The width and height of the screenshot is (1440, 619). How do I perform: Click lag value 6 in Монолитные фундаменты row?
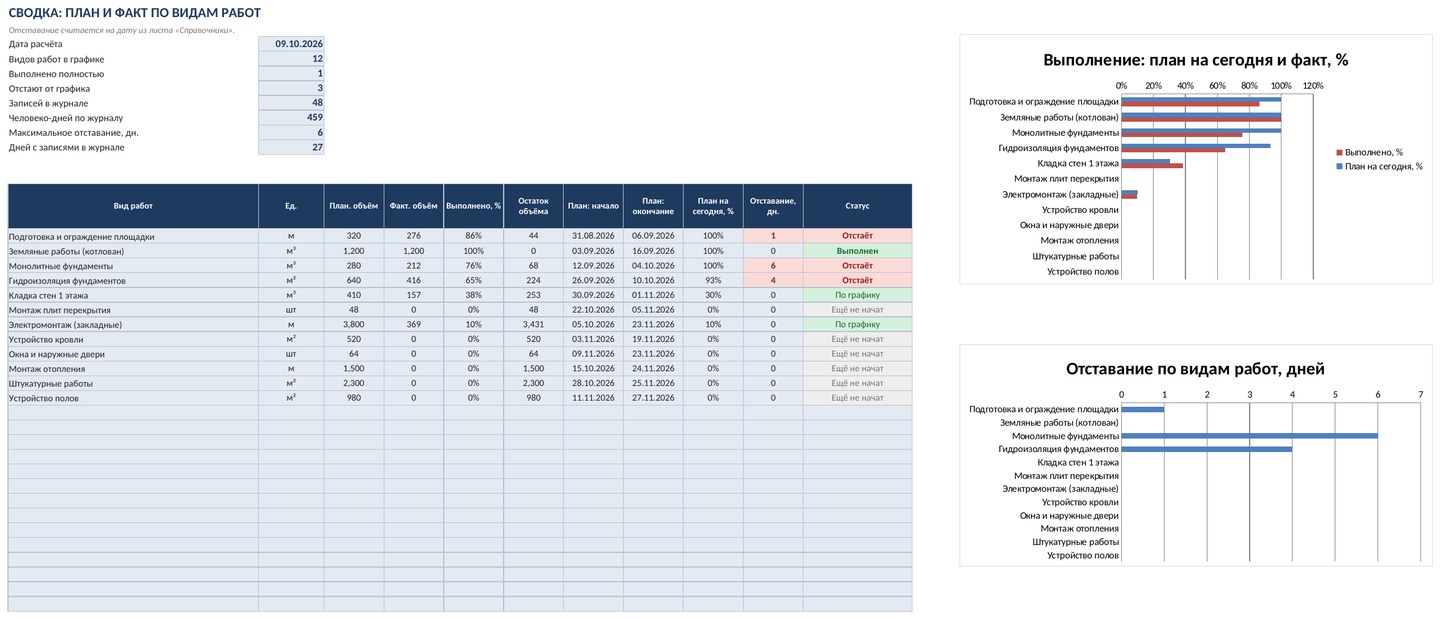click(x=773, y=266)
